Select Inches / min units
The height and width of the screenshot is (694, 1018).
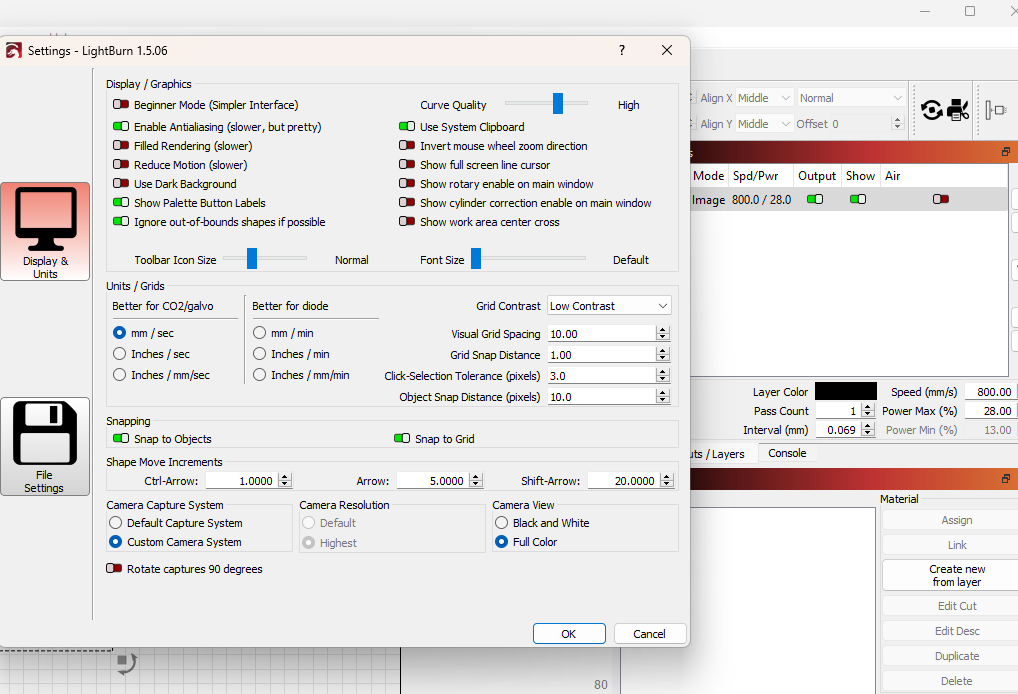click(260, 354)
